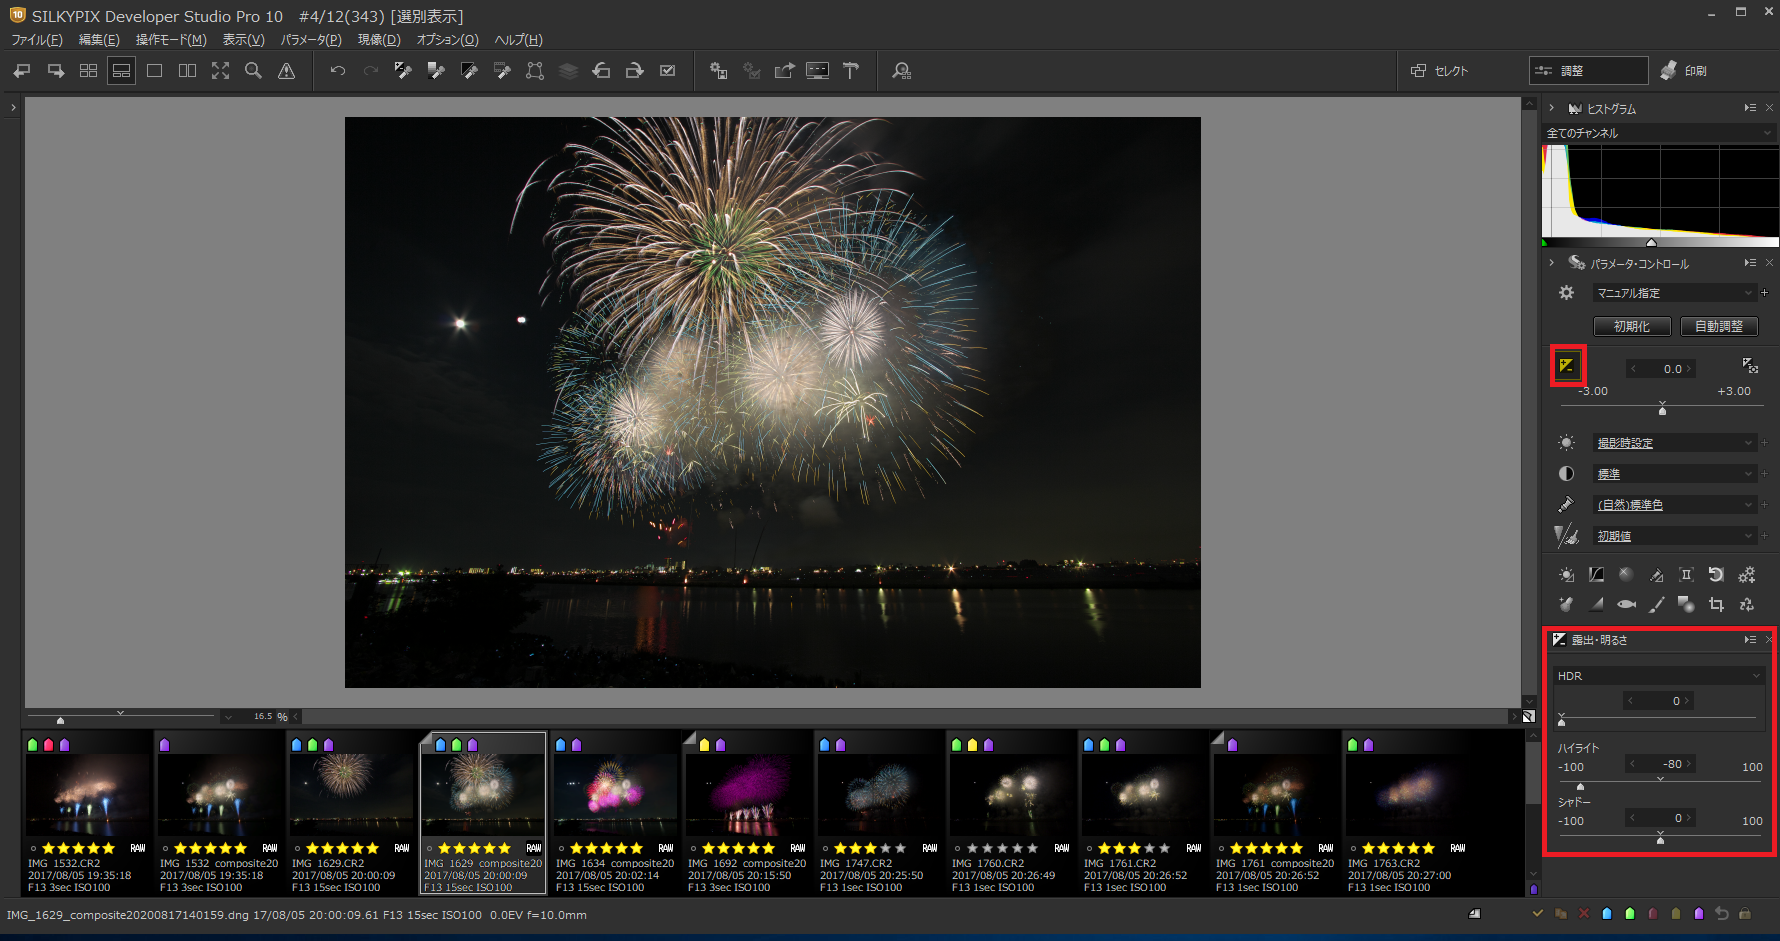Open the image search magnifier icon

901,71
